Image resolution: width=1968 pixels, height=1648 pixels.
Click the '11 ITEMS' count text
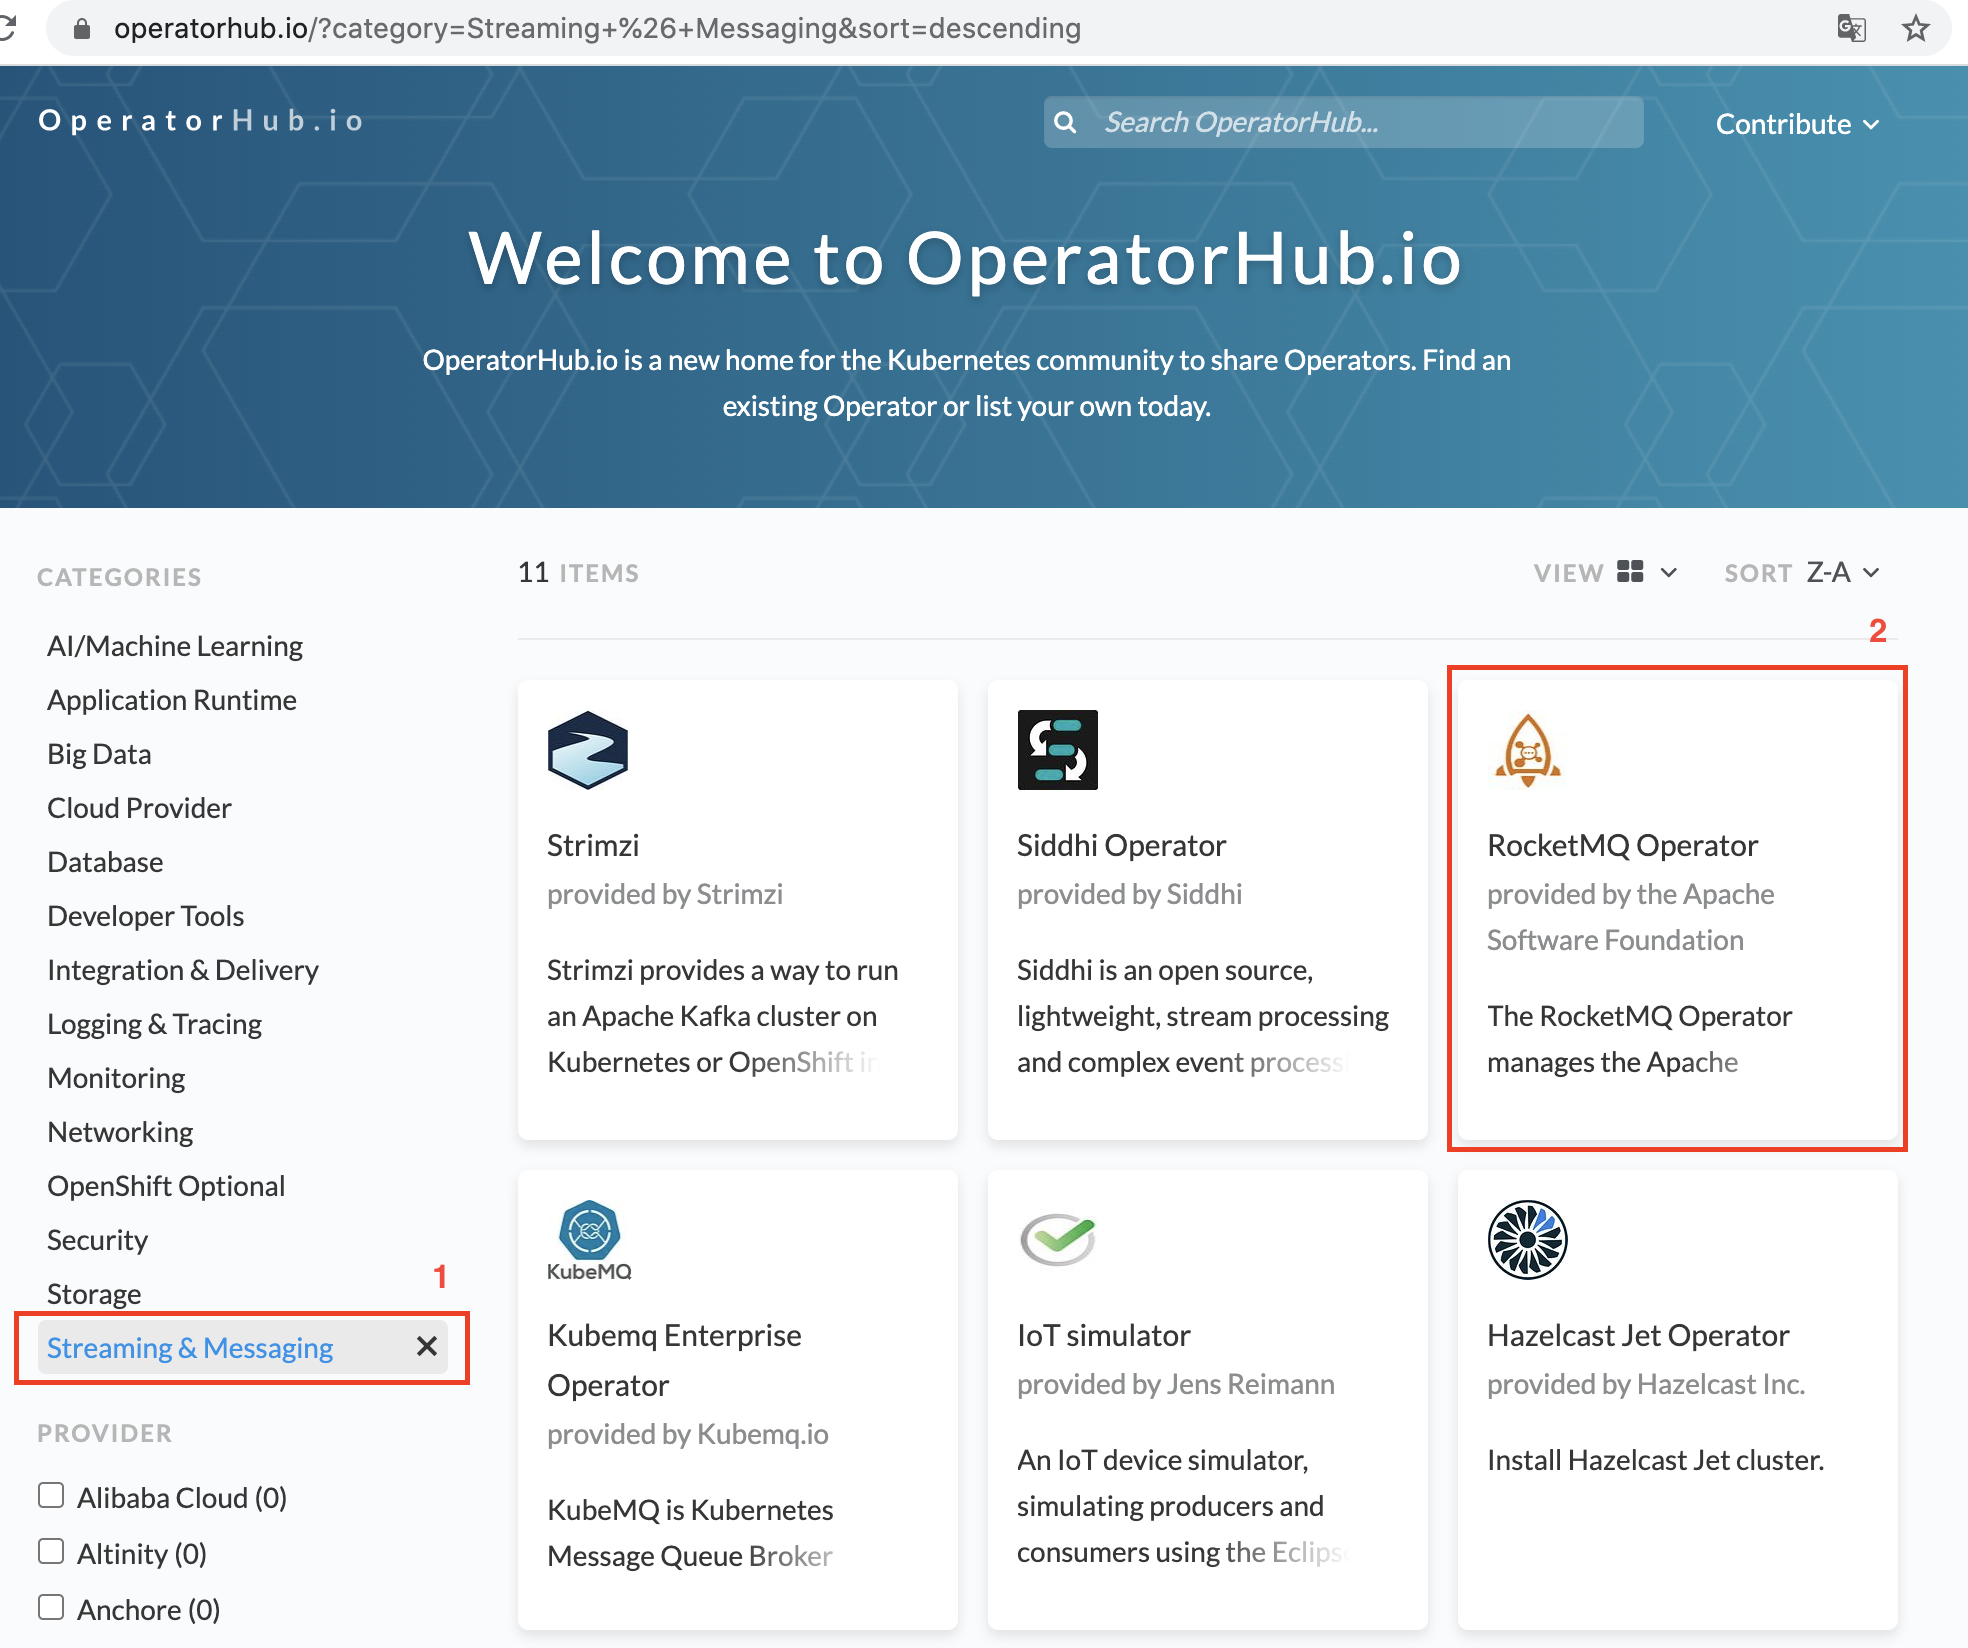pyautogui.click(x=578, y=573)
